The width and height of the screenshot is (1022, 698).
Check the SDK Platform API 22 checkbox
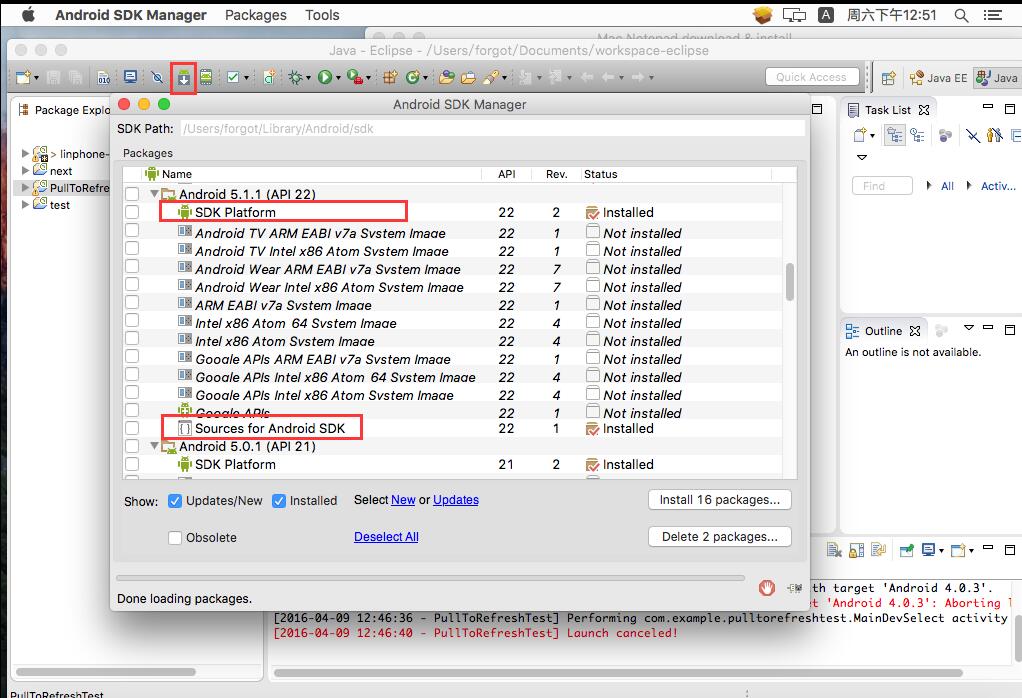click(x=132, y=212)
